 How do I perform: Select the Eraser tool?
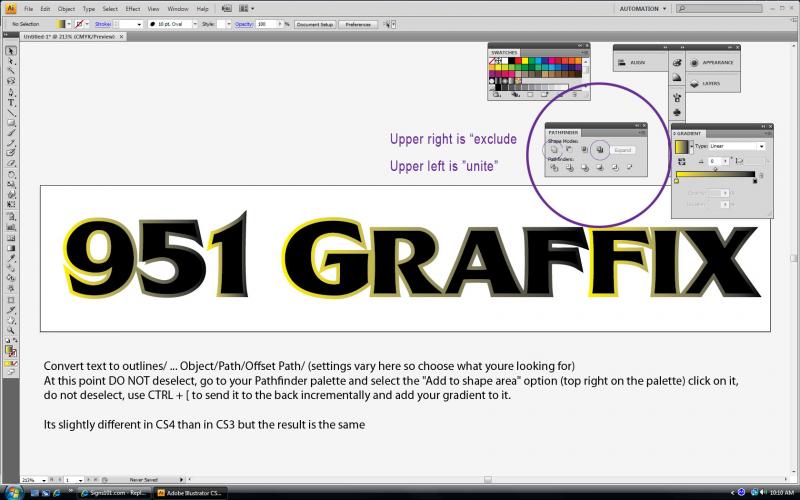pyautogui.click(x=11, y=163)
